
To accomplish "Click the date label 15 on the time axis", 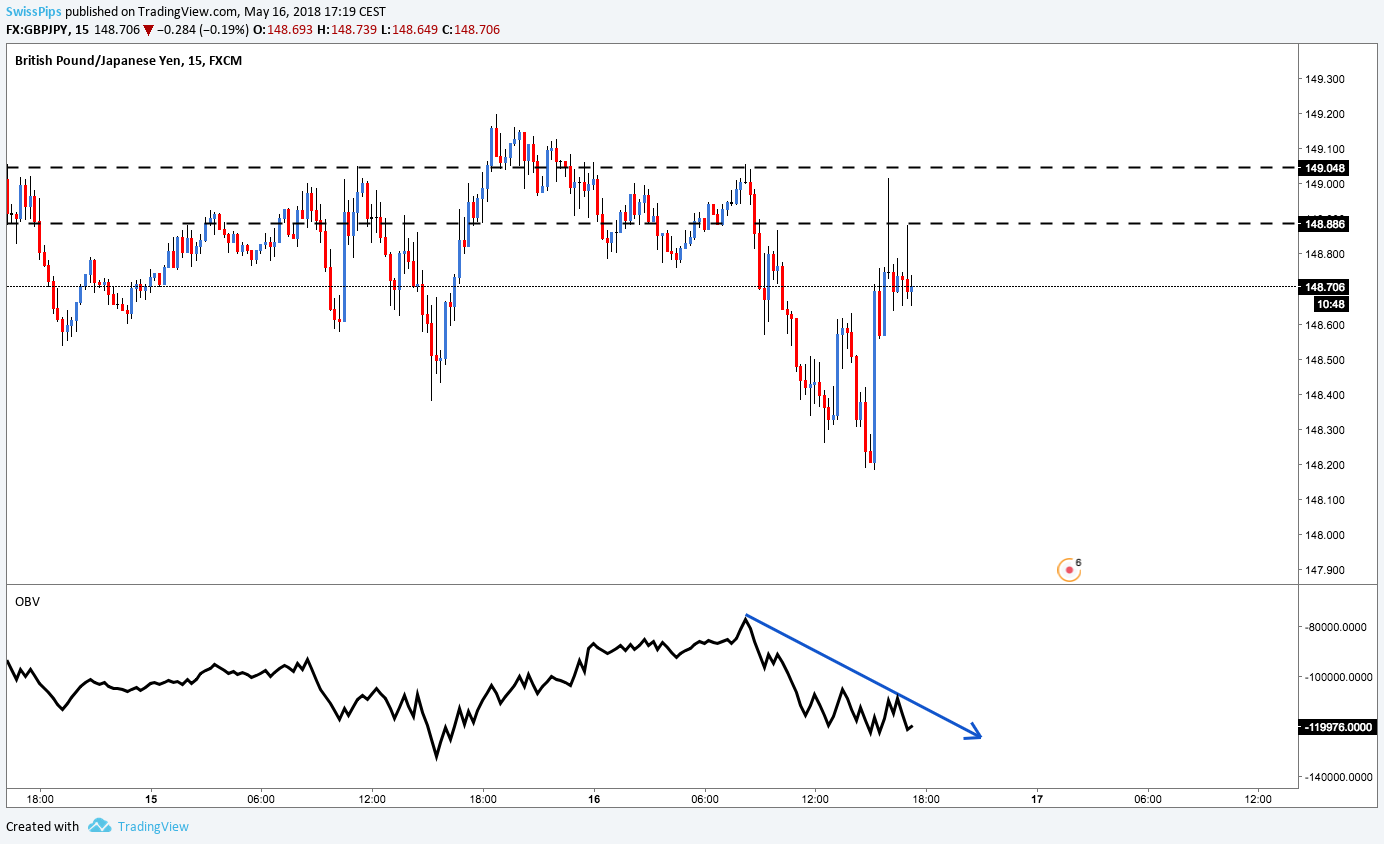I will tap(151, 799).
